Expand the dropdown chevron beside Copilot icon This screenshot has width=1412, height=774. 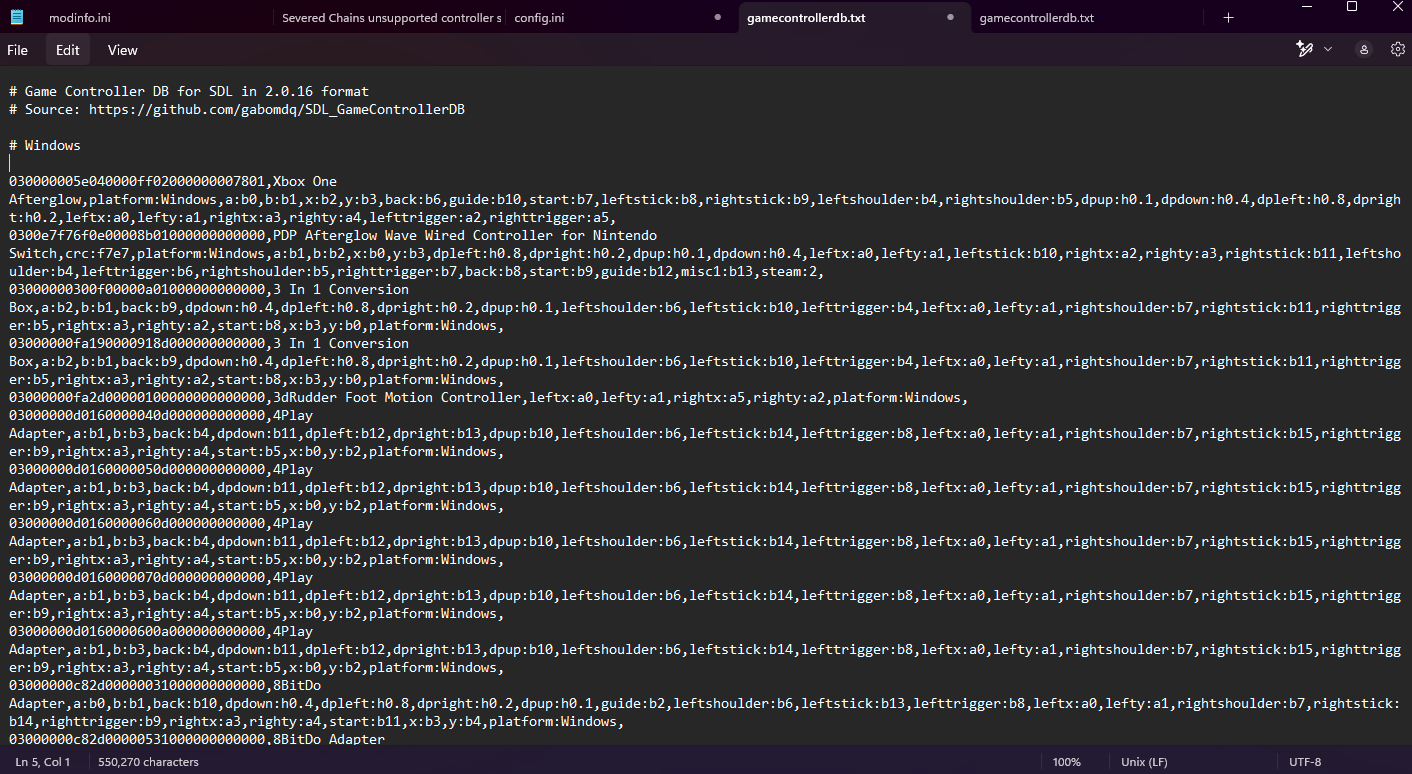tap(1328, 49)
